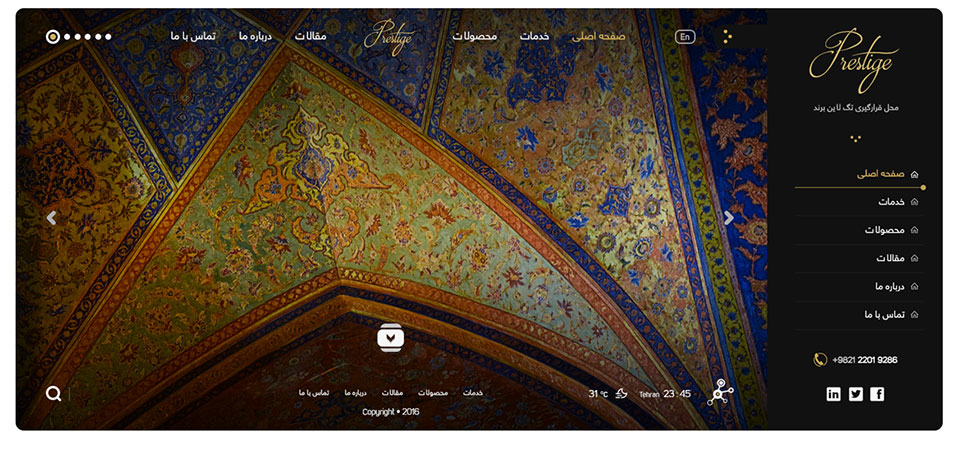Image resolution: width=960 pixels, height=456 pixels.
Task: Select the active ringed slide indicator
Action: [x=53, y=37]
